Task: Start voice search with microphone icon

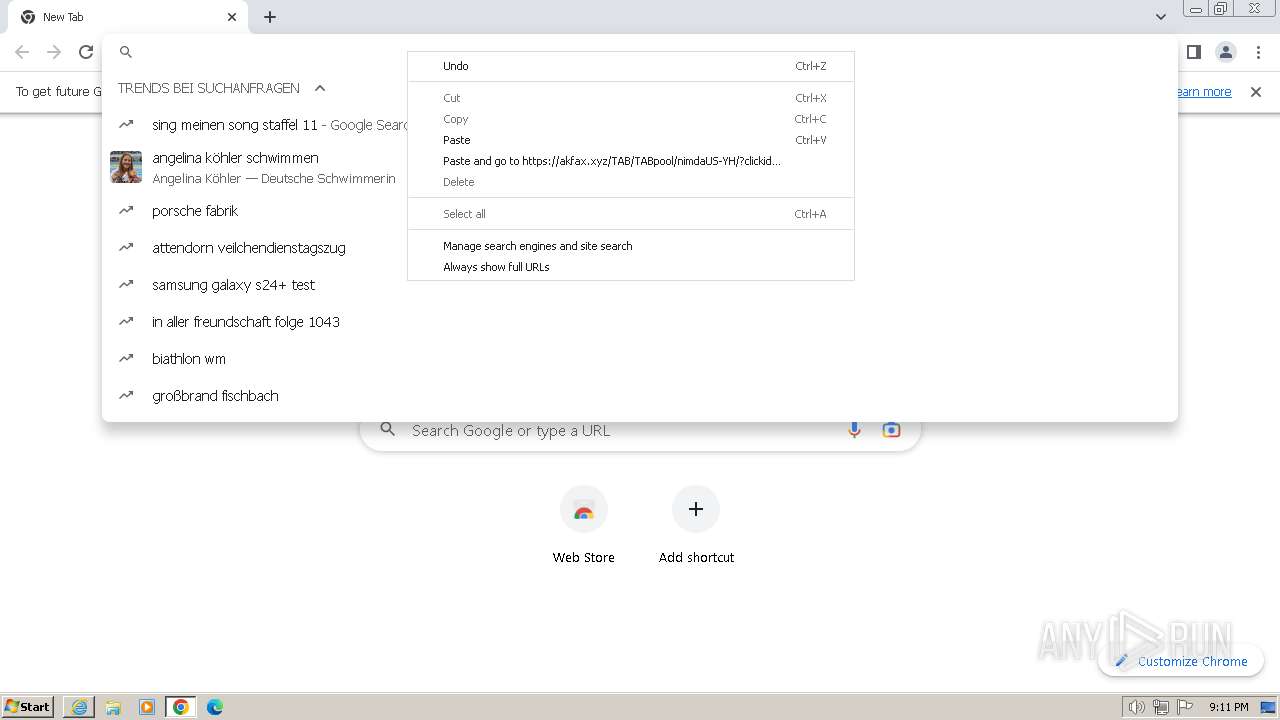Action: (x=854, y=430)
